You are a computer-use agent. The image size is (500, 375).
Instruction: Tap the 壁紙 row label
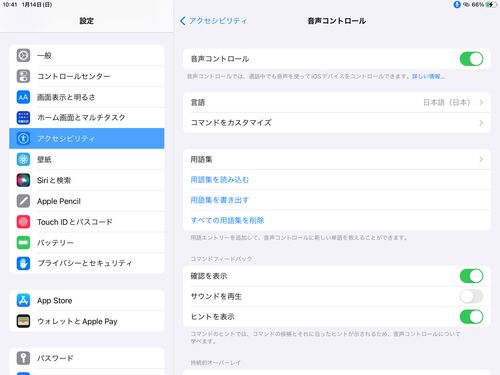tap(44, 159)
